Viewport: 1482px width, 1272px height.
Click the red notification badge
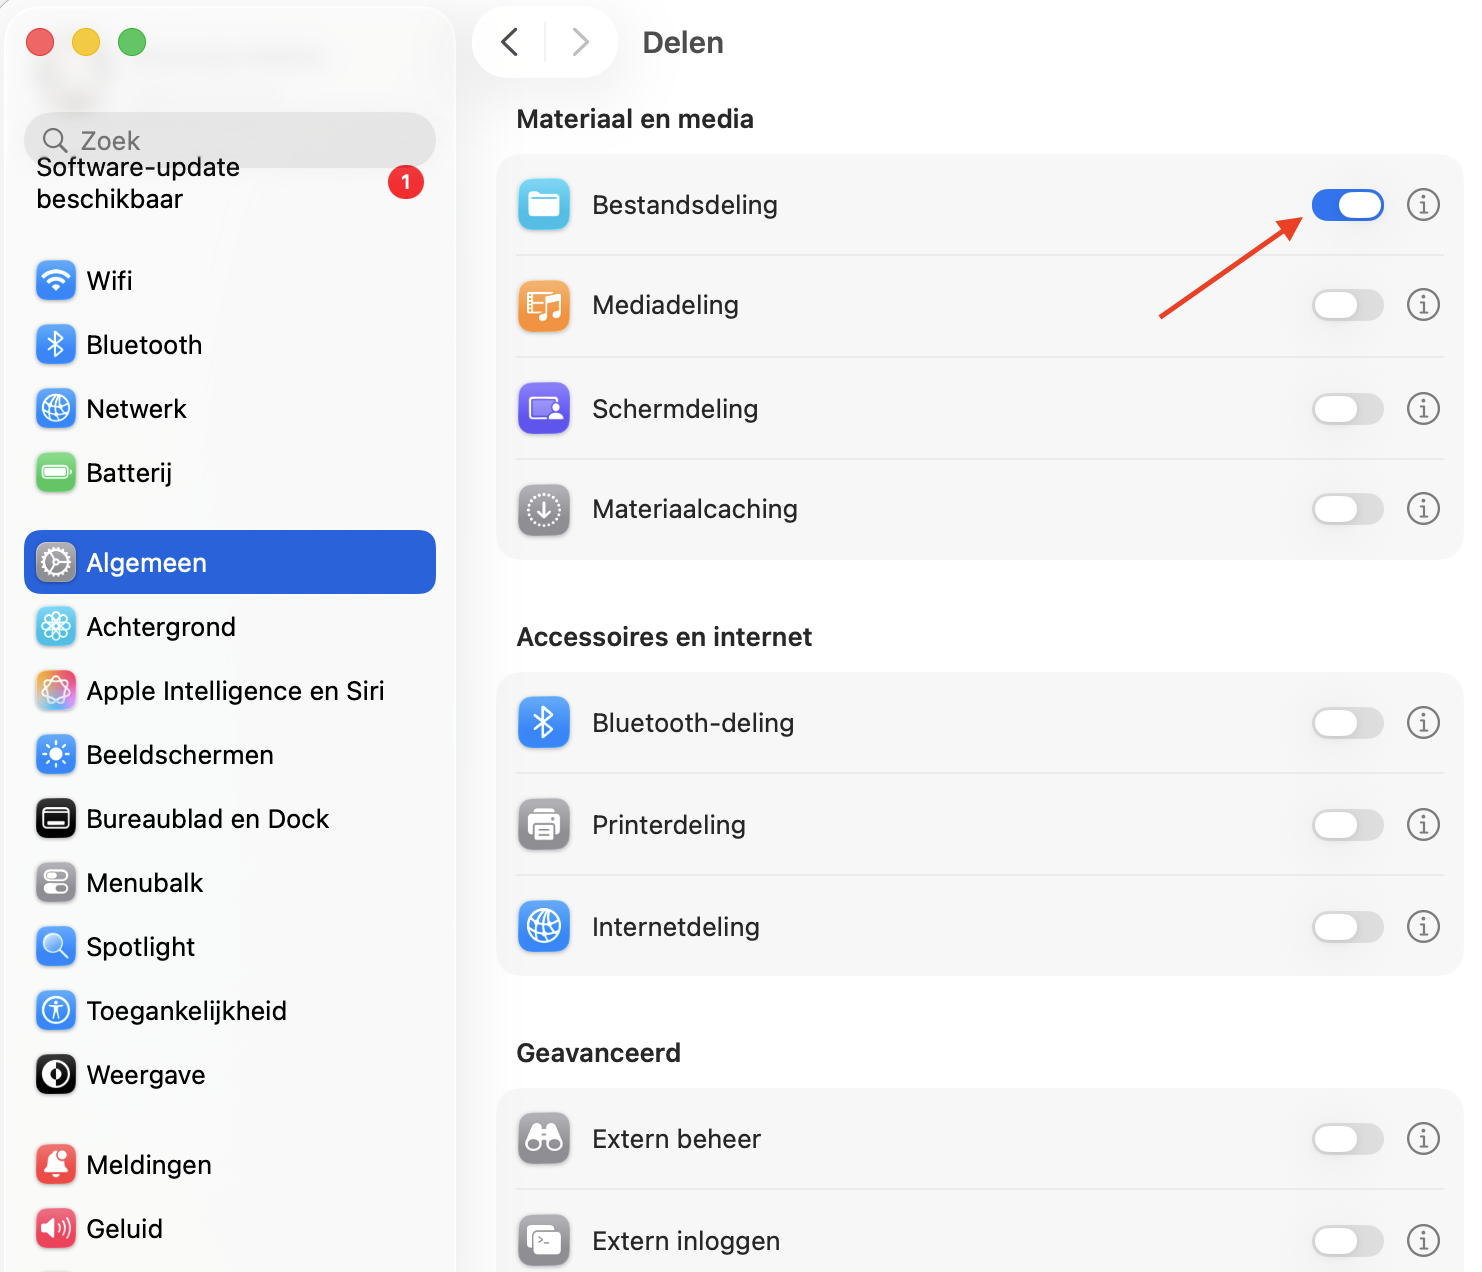pos(406,182)
